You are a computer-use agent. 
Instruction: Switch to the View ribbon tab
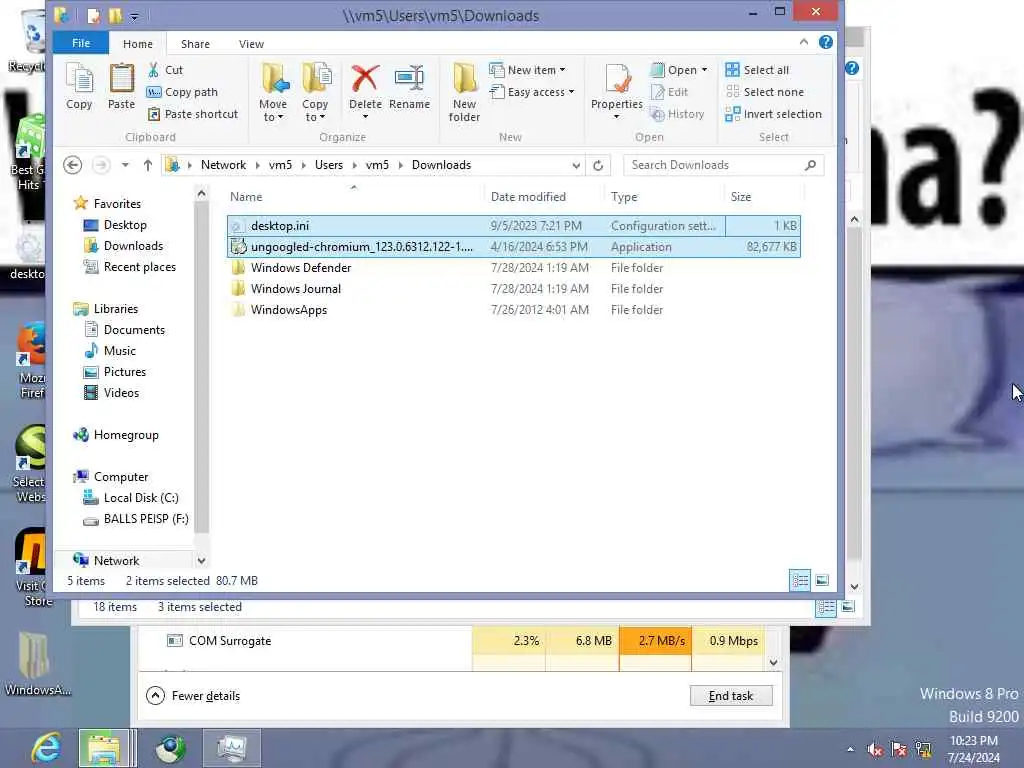point(251,44)
